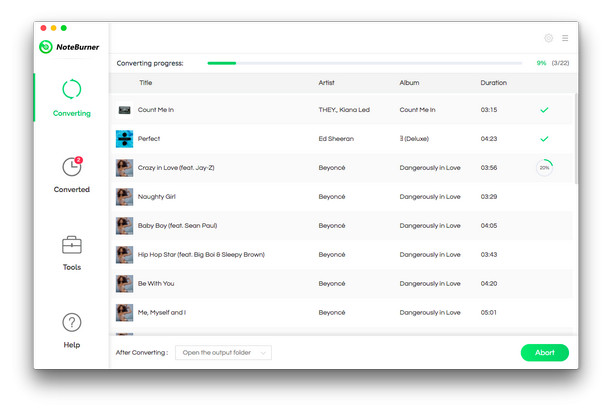Click Baby Boy album thumbnail

click(125, 226)
